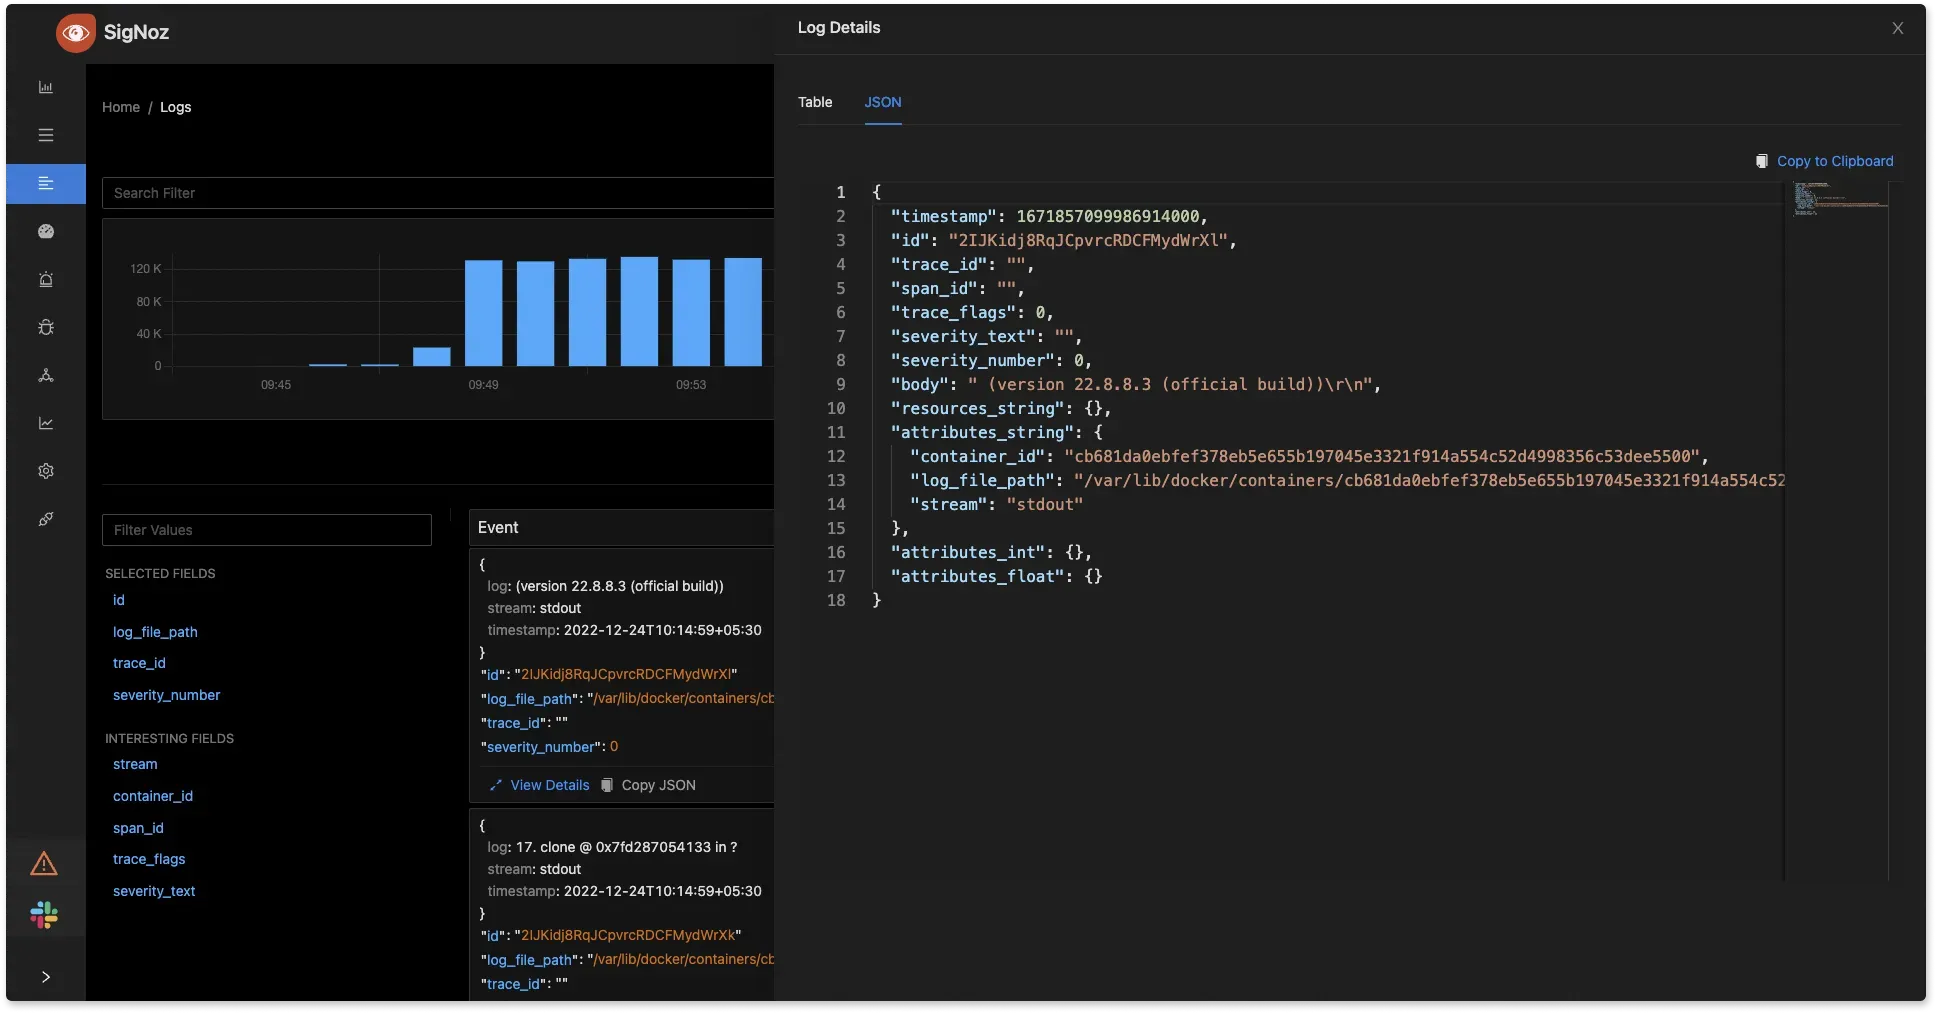Open the Traces list sidebar icon

(x=46, y=135)
